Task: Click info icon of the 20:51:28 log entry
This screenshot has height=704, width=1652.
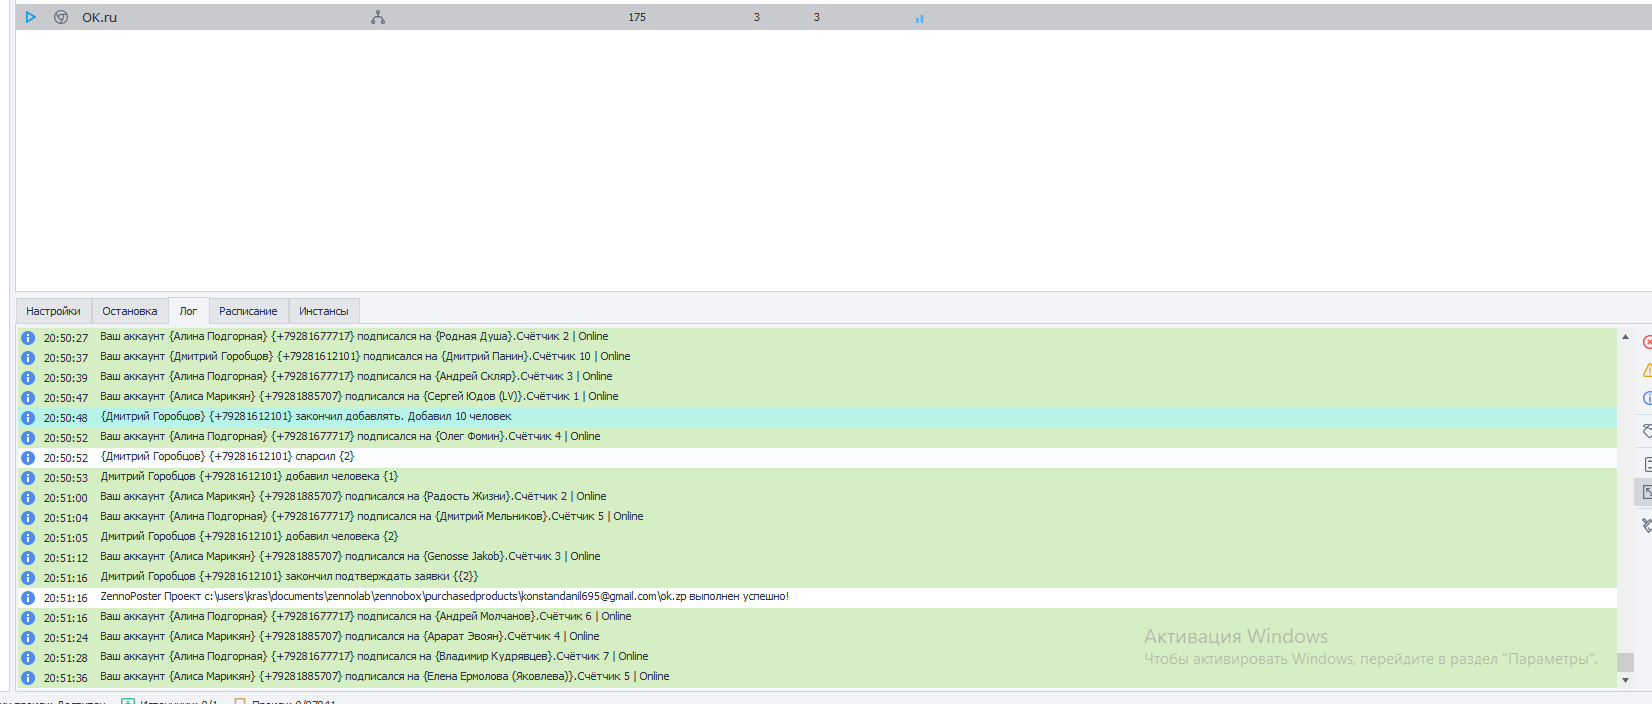Action: click(28, 658)
